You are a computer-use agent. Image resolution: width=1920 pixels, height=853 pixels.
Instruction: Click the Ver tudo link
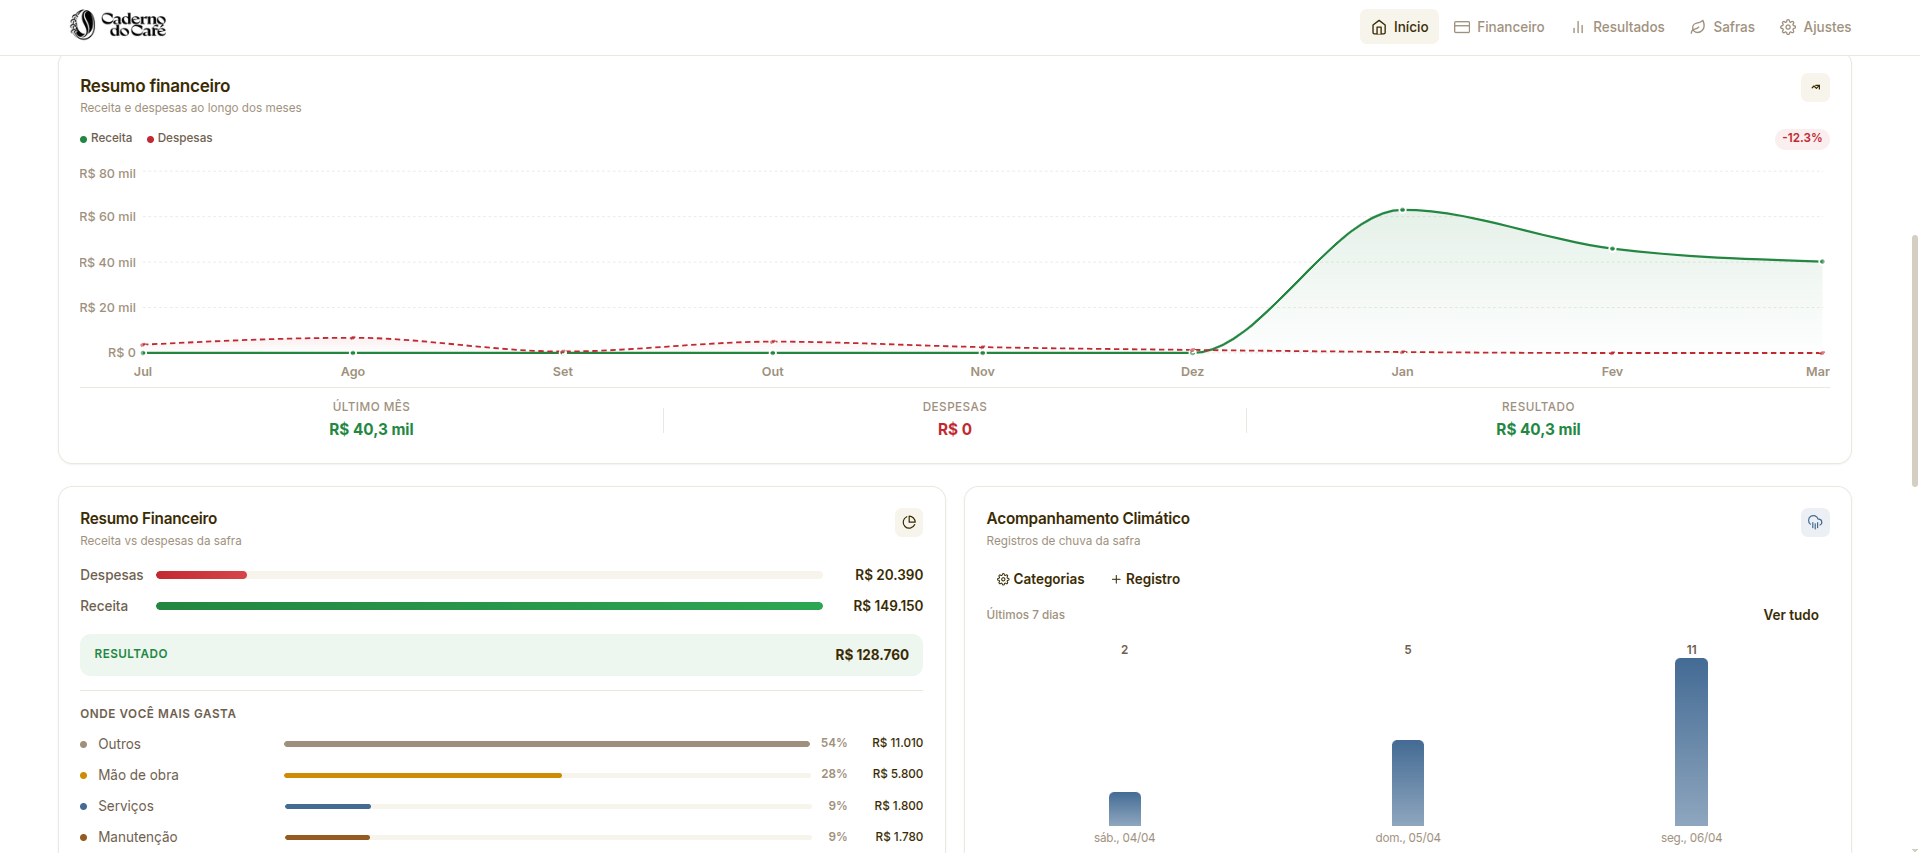(x=1790, y=615)
